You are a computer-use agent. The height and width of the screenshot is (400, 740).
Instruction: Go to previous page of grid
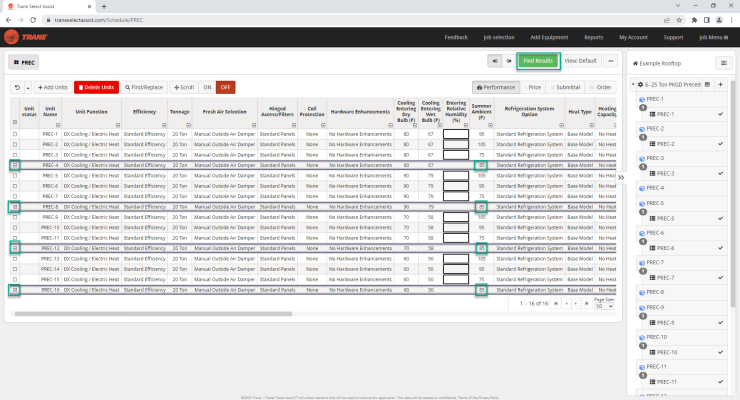pos(566,303)
